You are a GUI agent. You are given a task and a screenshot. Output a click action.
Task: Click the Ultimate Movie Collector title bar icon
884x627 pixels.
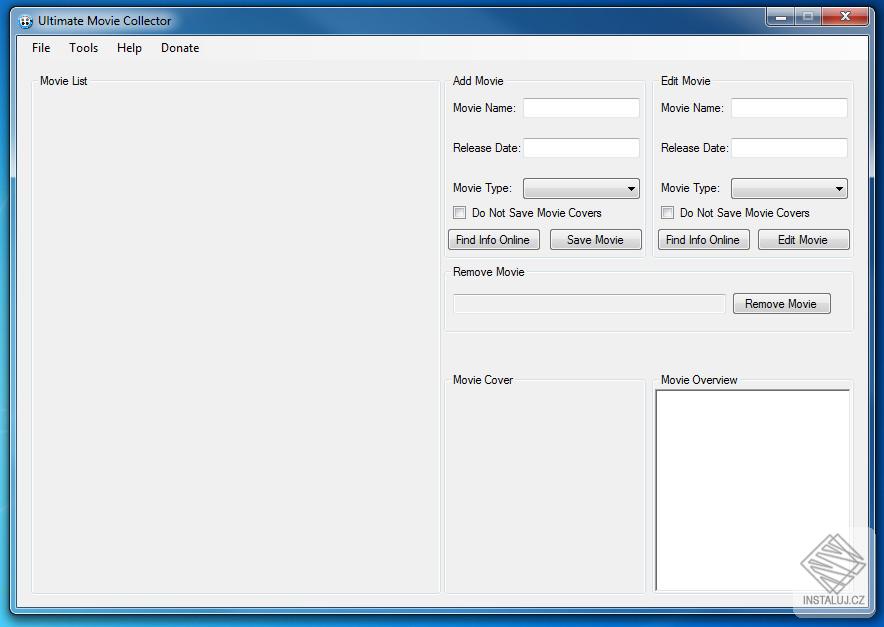25,21
